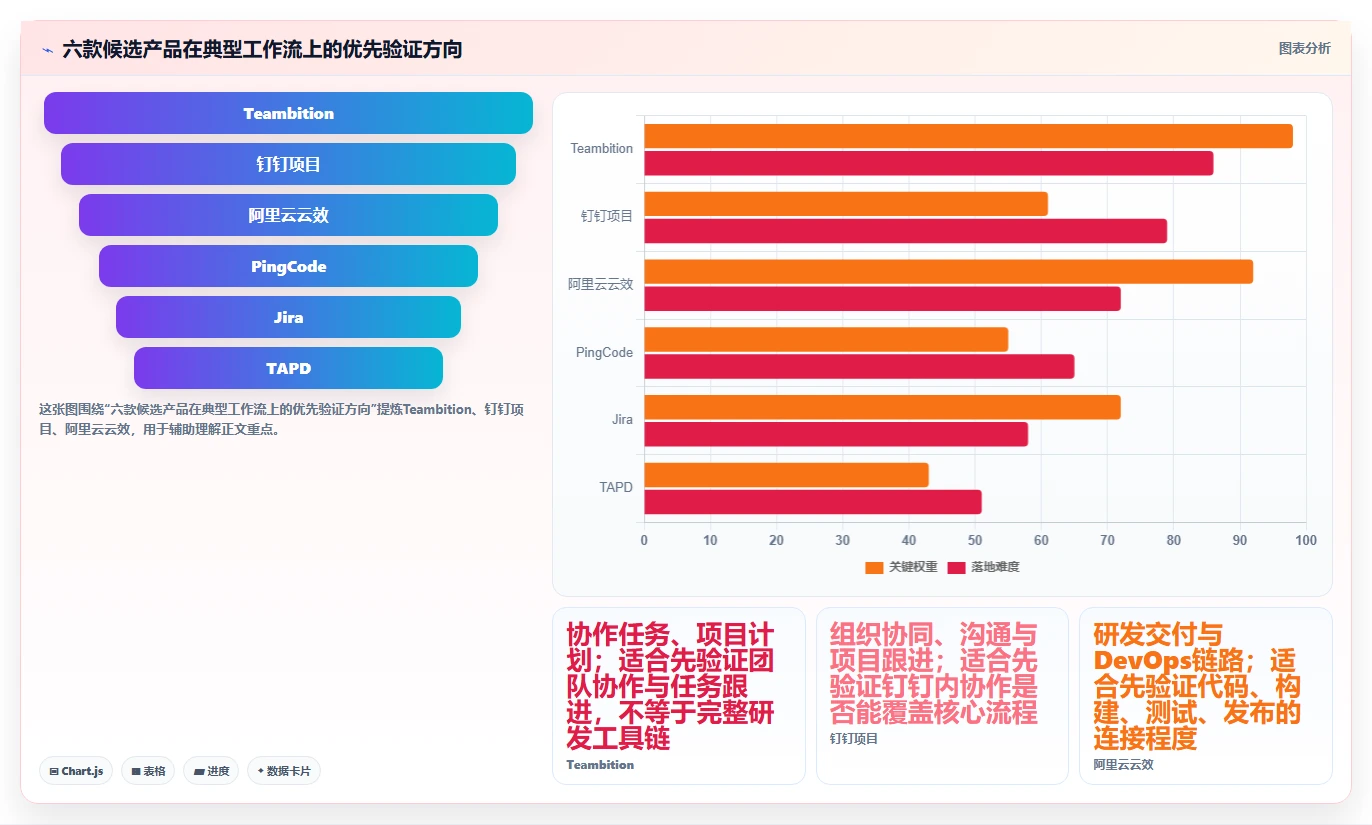Select the Jira funnel stage
Screen dimensions: 1372x825
point(288,317)
